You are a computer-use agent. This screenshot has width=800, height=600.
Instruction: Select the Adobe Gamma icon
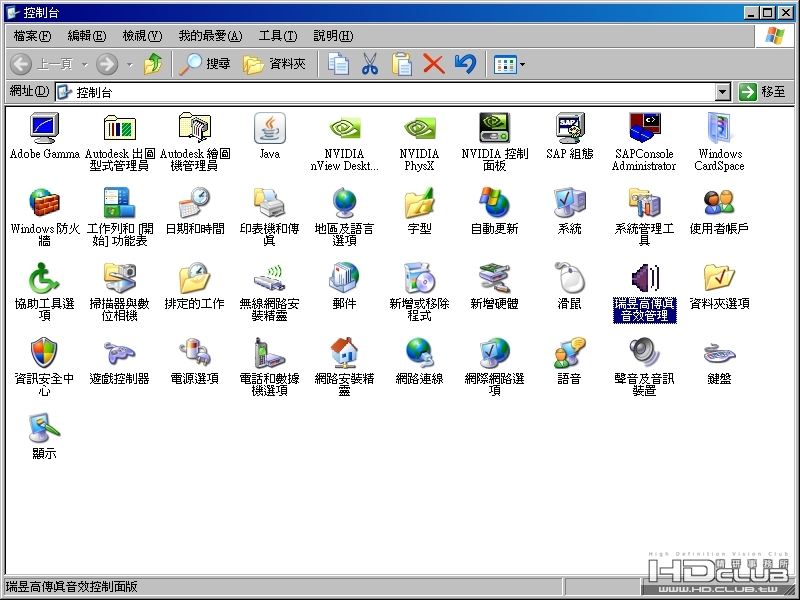point(44,129)
